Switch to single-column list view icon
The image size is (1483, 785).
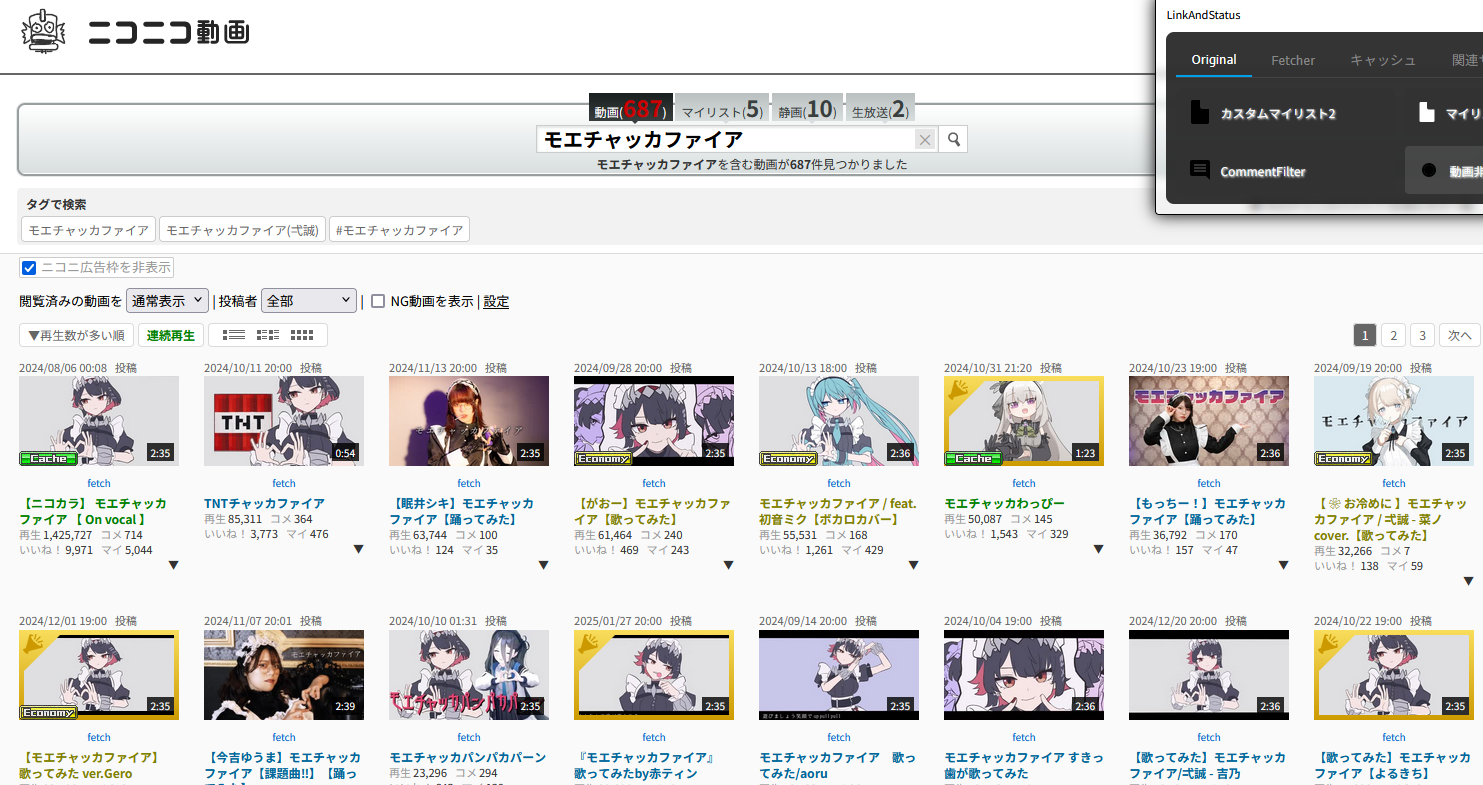point(233,335)
